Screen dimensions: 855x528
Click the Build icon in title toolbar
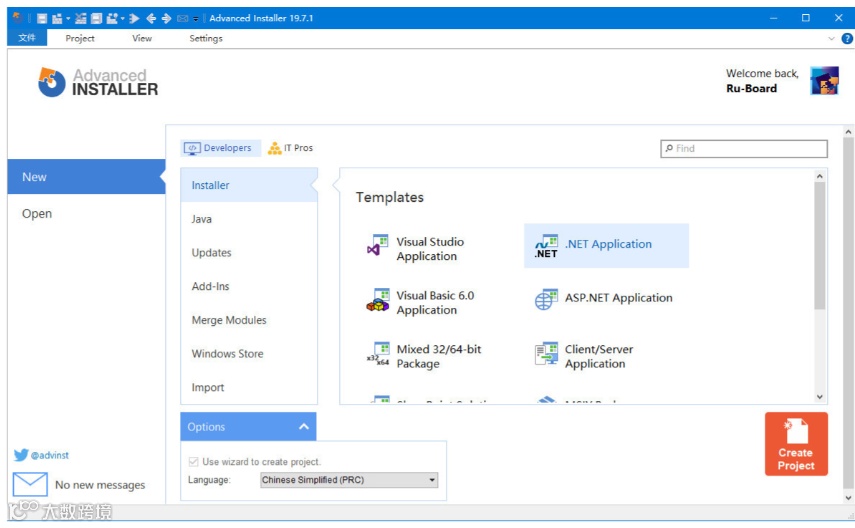[57, 19]
